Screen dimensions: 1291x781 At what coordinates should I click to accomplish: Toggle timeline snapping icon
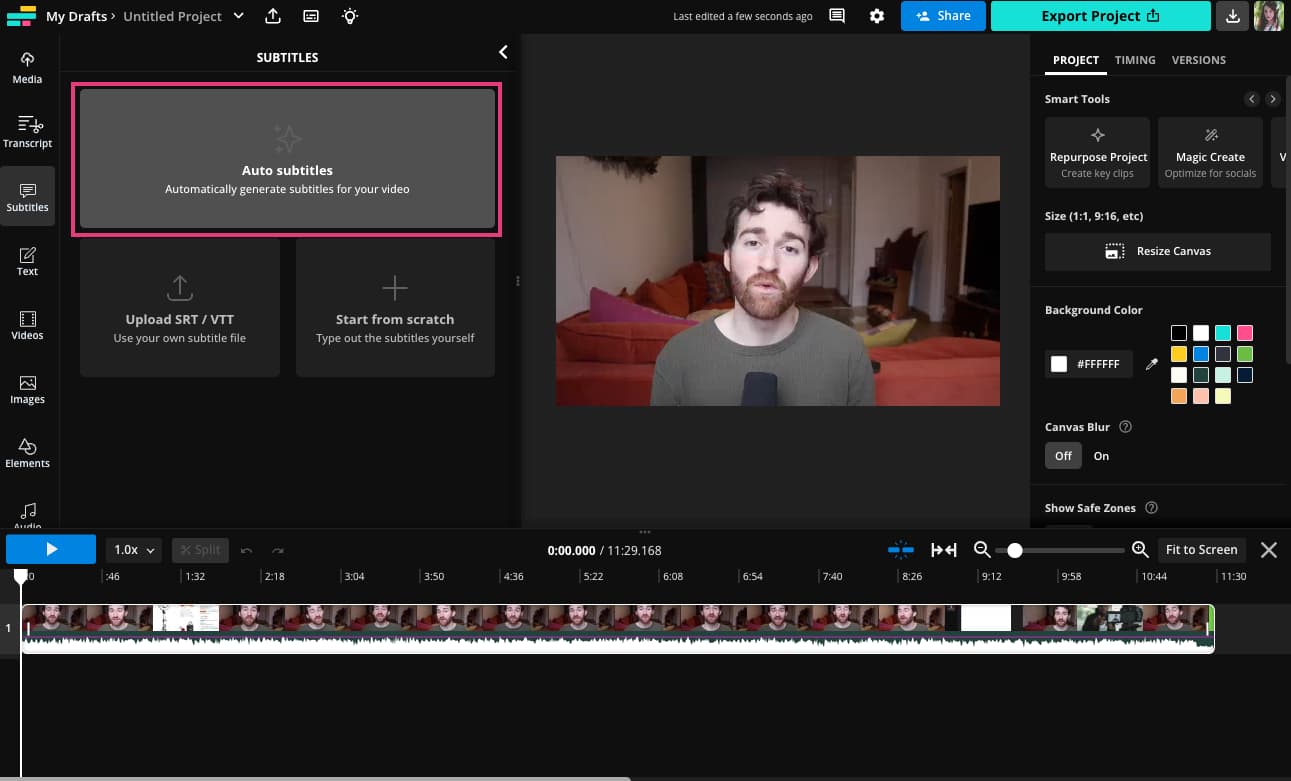901,549
